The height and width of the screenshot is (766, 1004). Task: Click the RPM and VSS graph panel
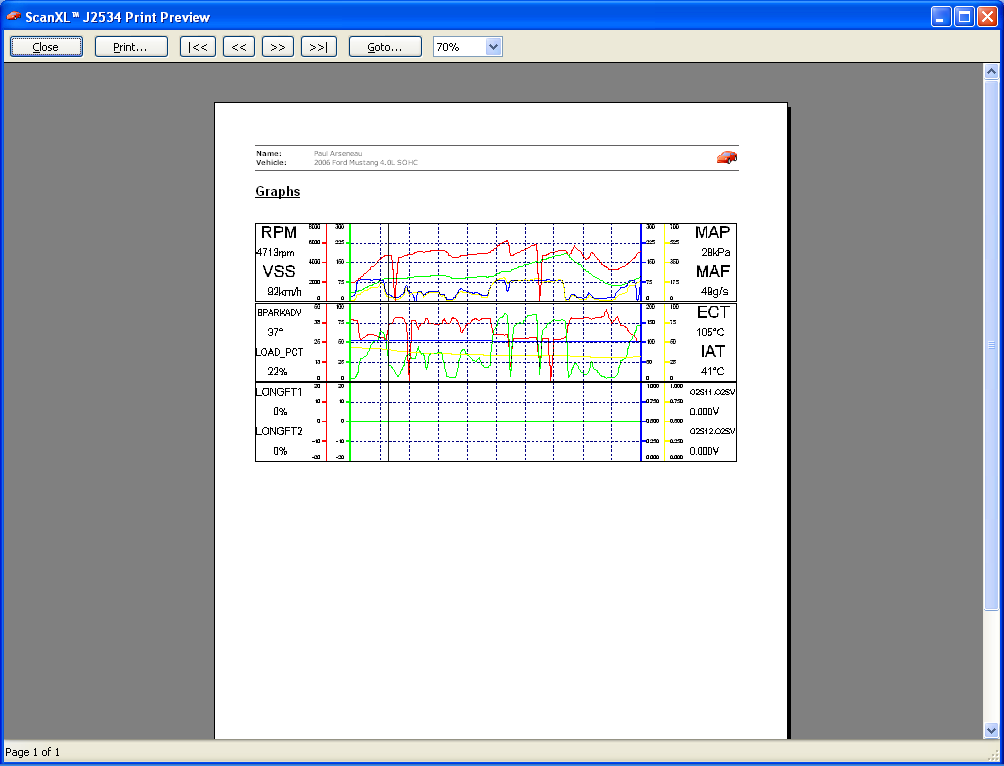pos(495,262)
